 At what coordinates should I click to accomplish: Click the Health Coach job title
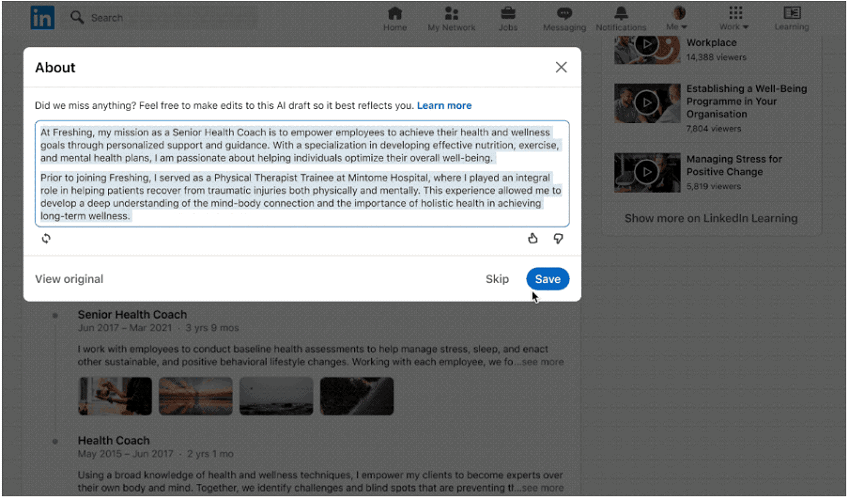(114, 441)
